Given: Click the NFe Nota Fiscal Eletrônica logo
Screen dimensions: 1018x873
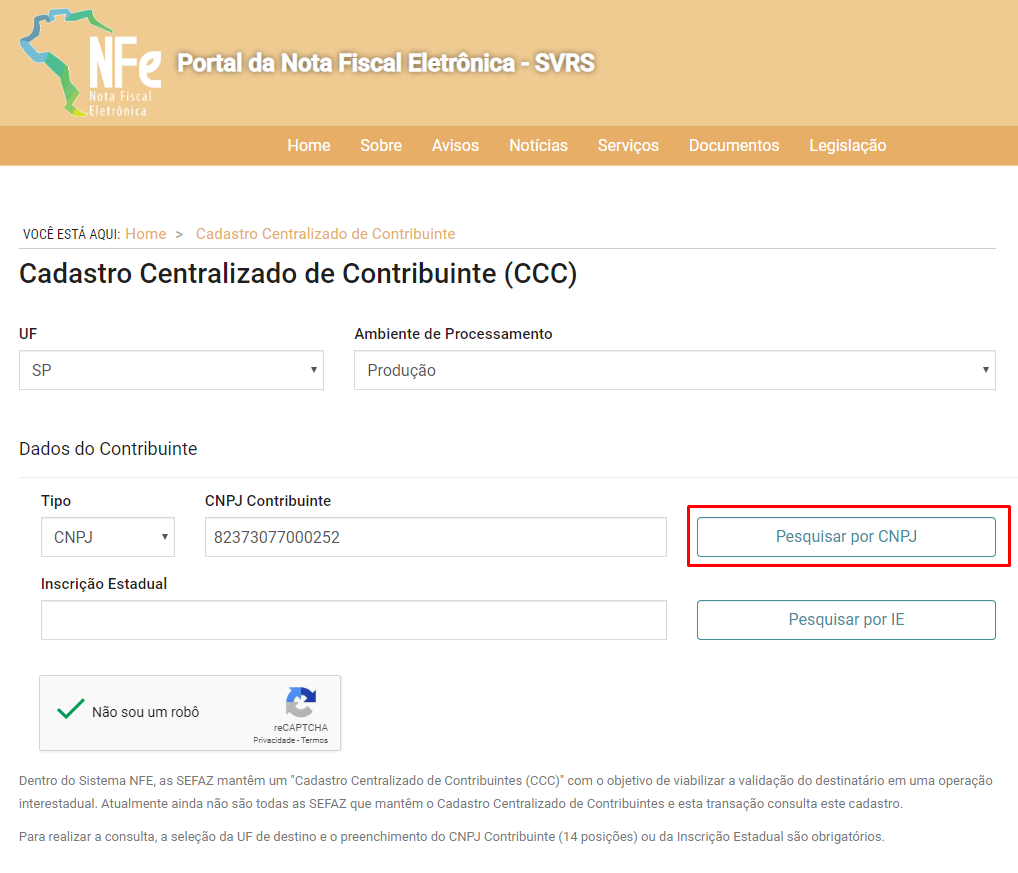Looking at the screenshot, I should (x=91, y=63).
